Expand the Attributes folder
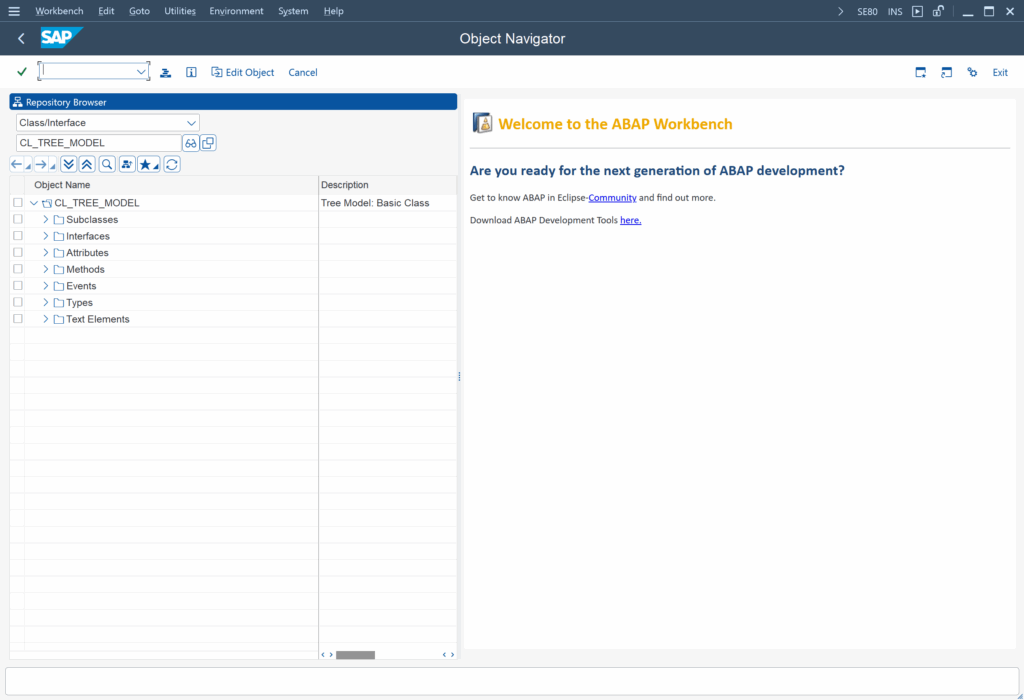This screenshot has width=1024, height=700. coord(46,252)
